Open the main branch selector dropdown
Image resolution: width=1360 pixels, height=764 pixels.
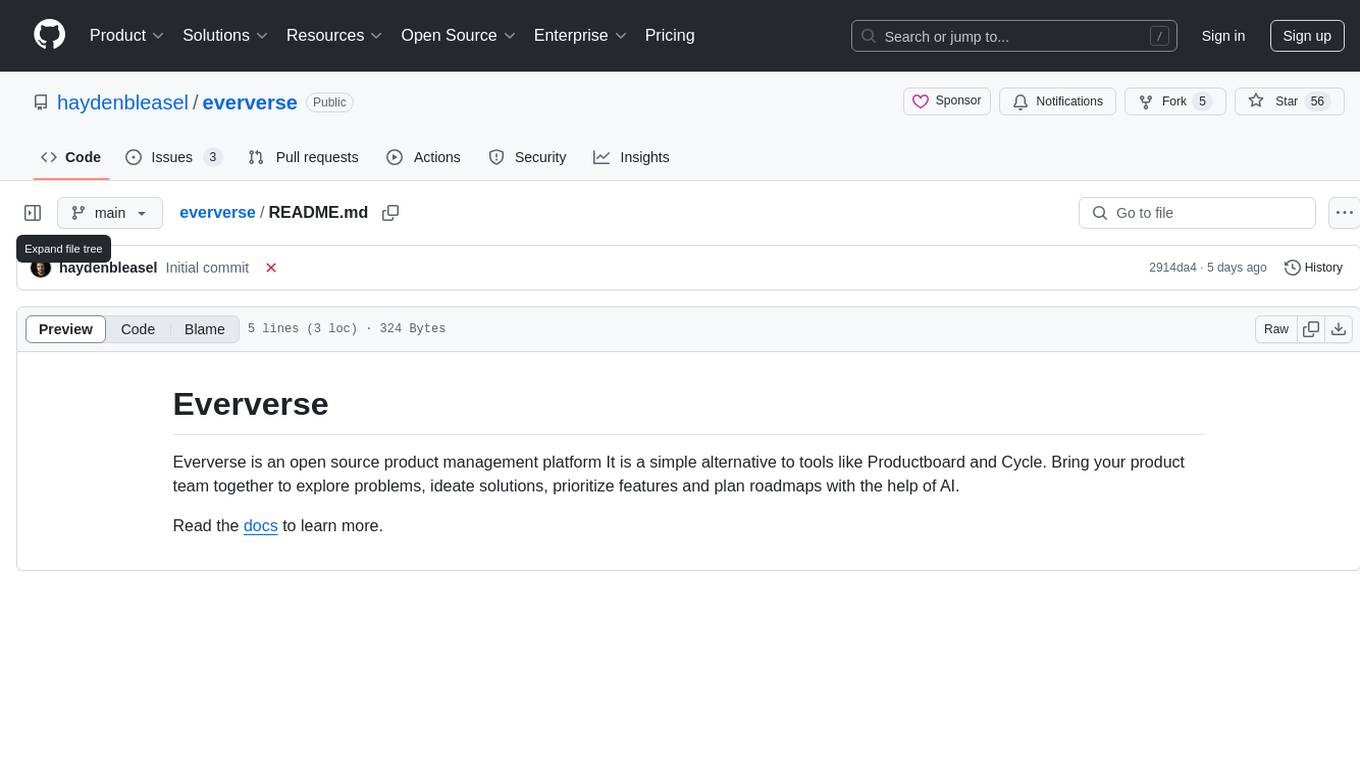109,213
